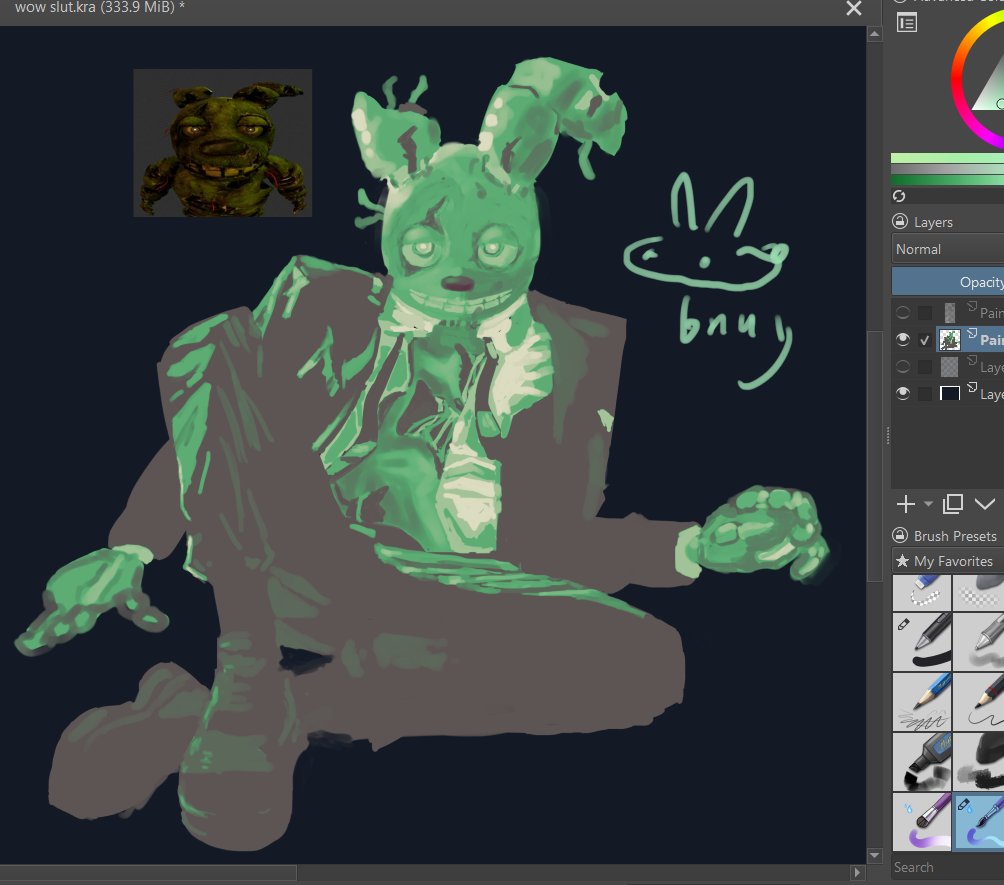Click the plus button to add a new layer

click(x=905, y=504)
